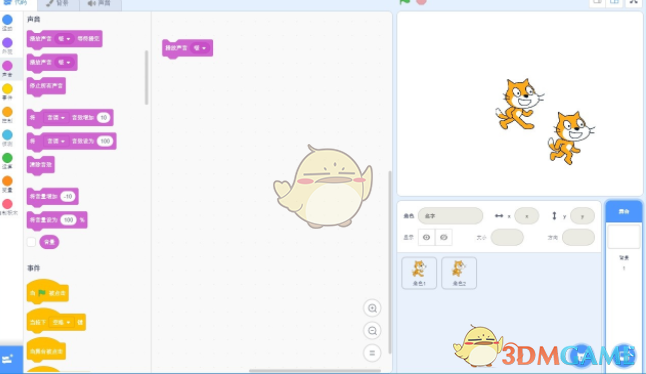This screenshot has height=374, width=646.
Task: Open the 侦测 (Sensing) light-blue block category
Action: [x=7, y=138]
